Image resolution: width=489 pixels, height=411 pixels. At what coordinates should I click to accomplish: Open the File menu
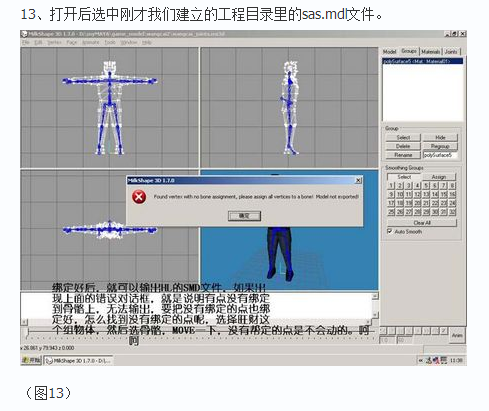pos(26,42)
